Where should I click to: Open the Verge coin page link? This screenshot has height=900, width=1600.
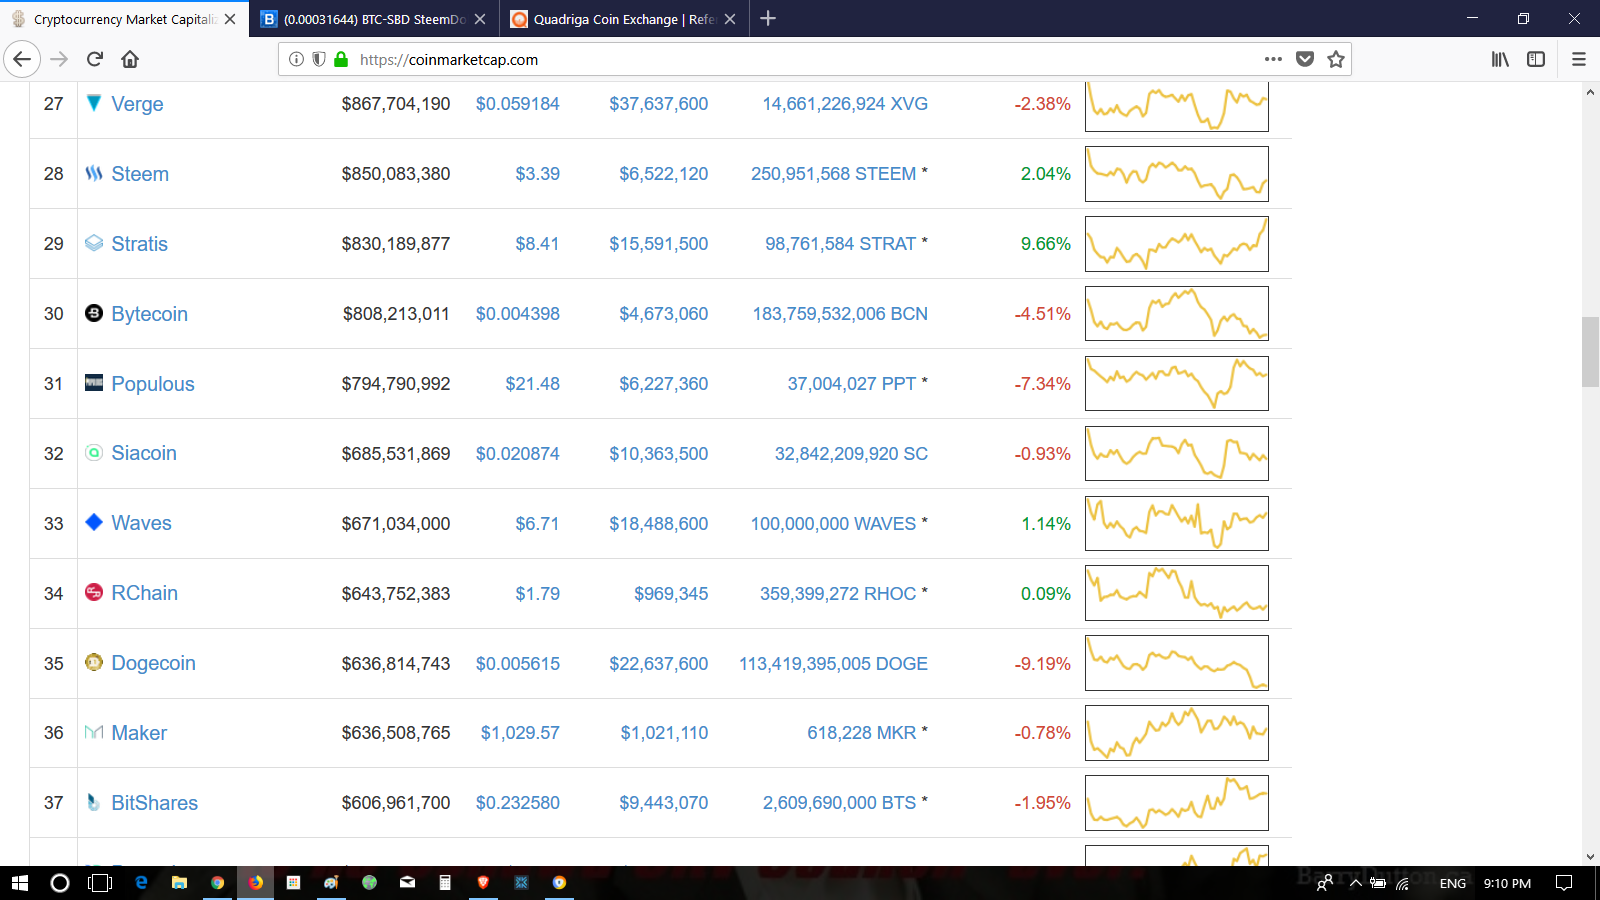[137, 104]
